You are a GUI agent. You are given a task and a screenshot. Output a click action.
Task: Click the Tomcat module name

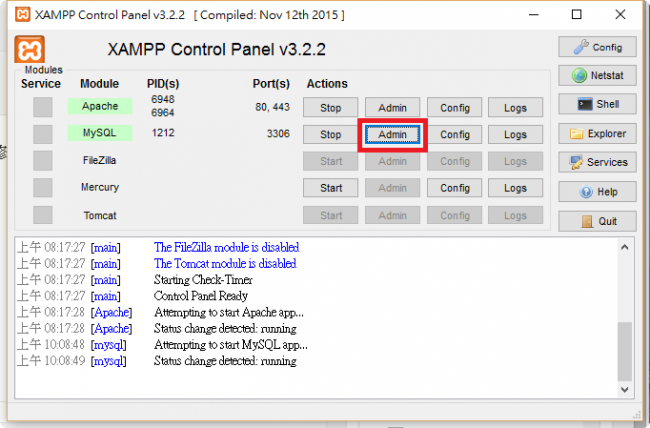point(100,215)
